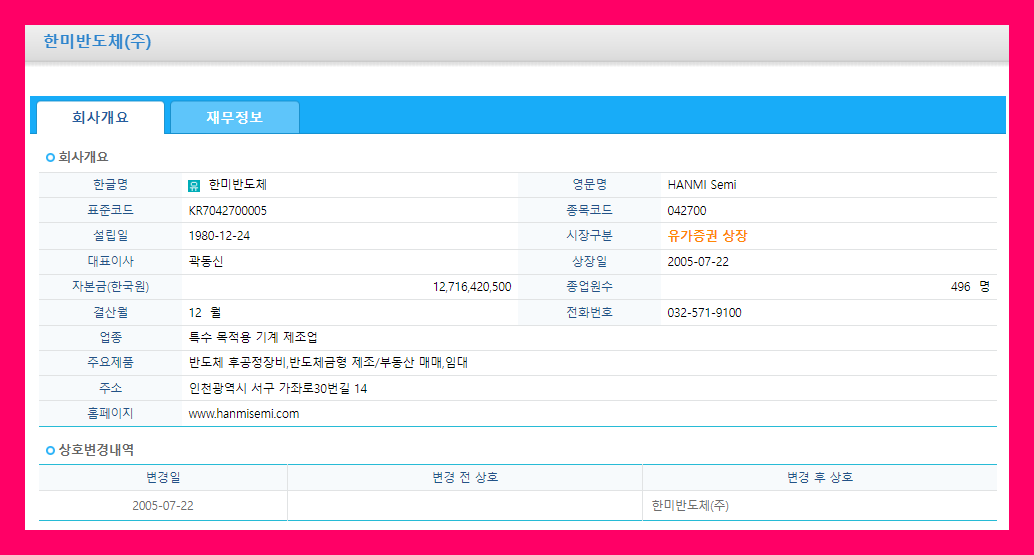Click 한미반도체(주) in the name change table
This screenshot has height=555, width=1034.
690,506
